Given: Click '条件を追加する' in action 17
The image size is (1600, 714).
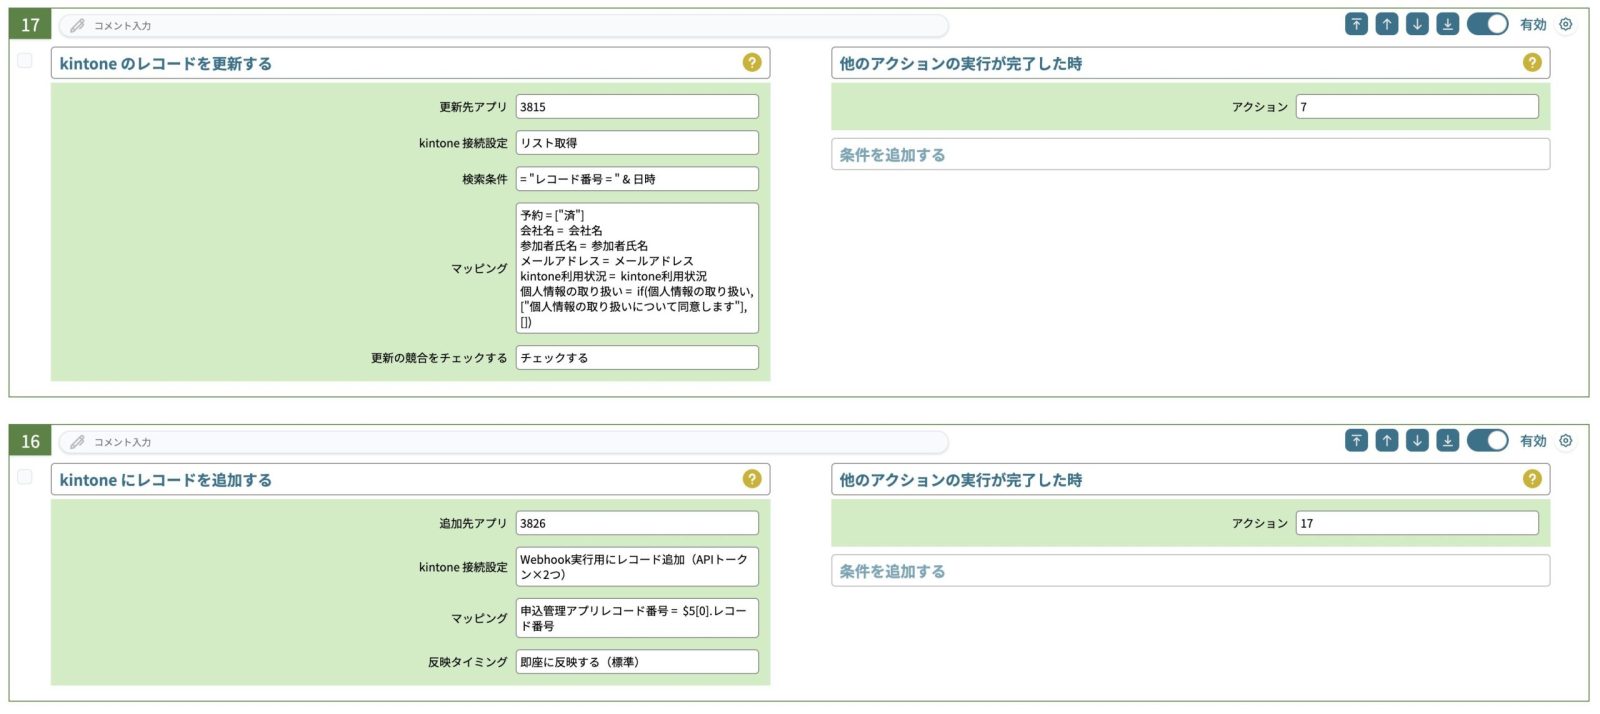Looking at the screenshot, I should (892, 155).
